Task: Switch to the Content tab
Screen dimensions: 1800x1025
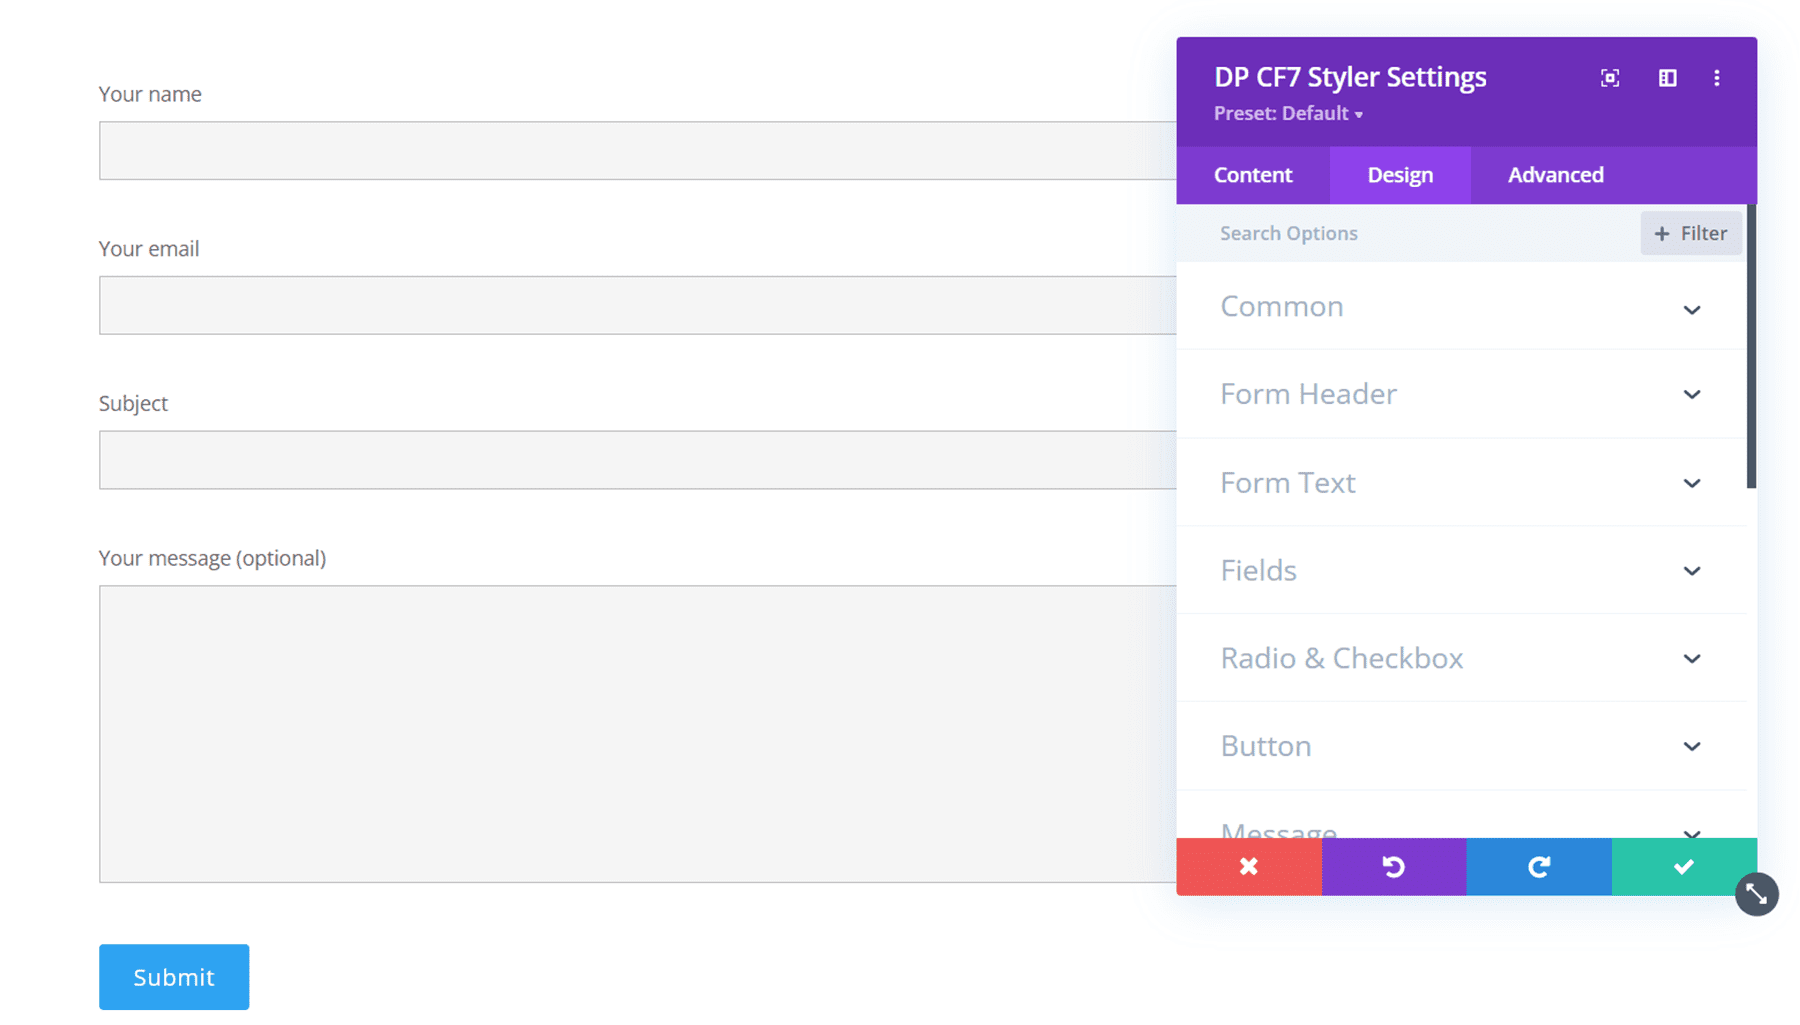Action: point(1252,175)
